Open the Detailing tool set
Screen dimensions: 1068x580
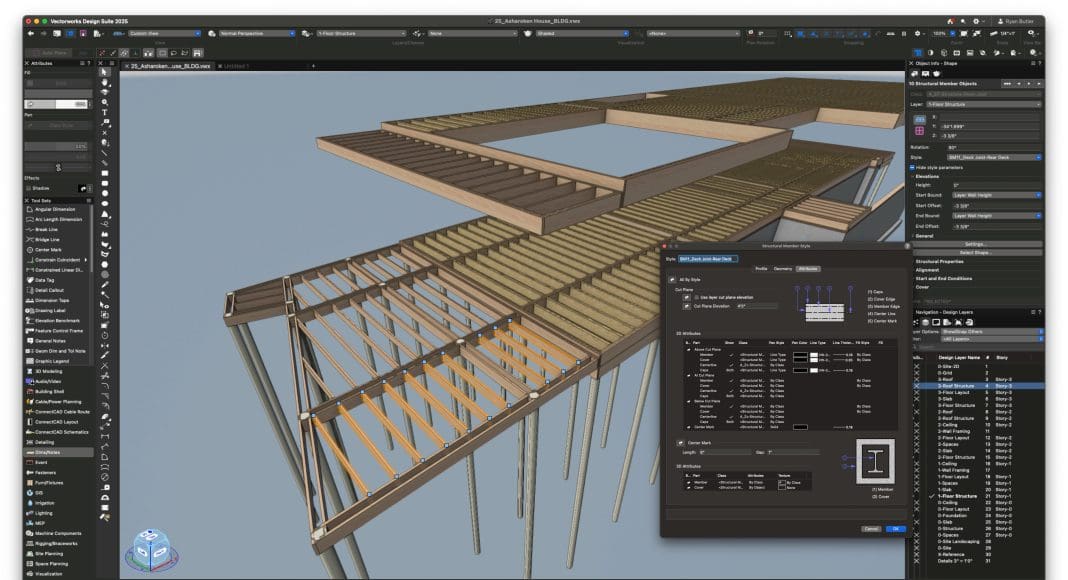45,441
